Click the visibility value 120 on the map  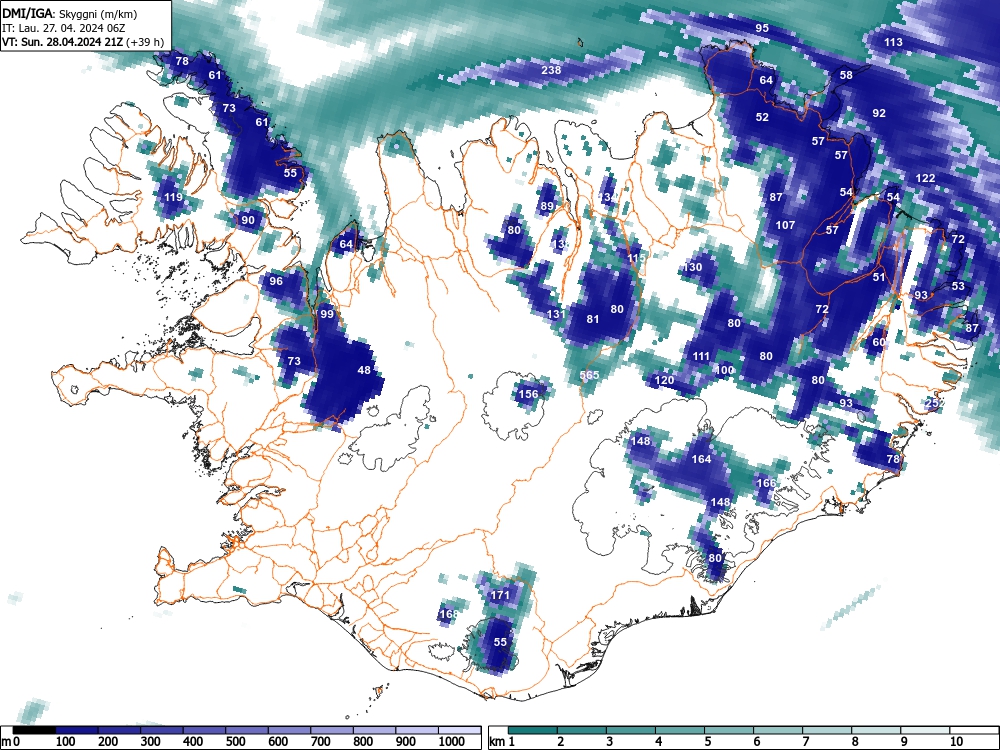click(665, 380)
